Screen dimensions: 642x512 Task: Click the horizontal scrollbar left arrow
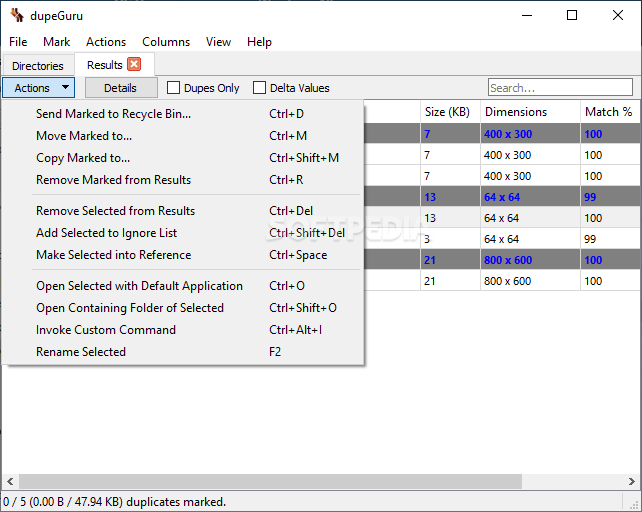coord(10,481)
